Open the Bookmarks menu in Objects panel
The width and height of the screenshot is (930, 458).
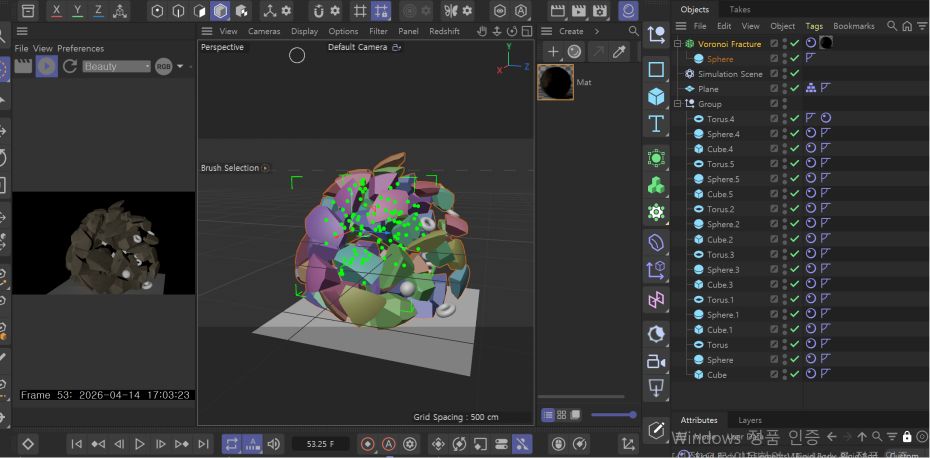coord(853,26)
